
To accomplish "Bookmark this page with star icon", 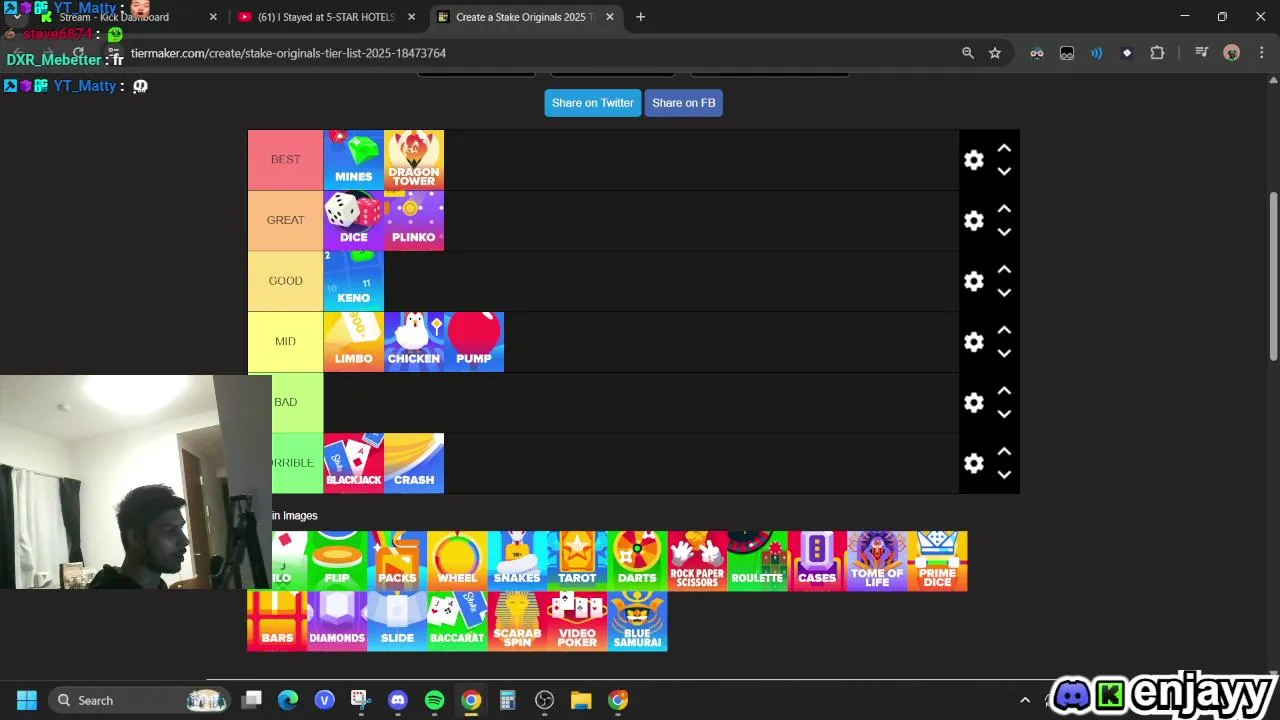I will (x=995, y=53).
